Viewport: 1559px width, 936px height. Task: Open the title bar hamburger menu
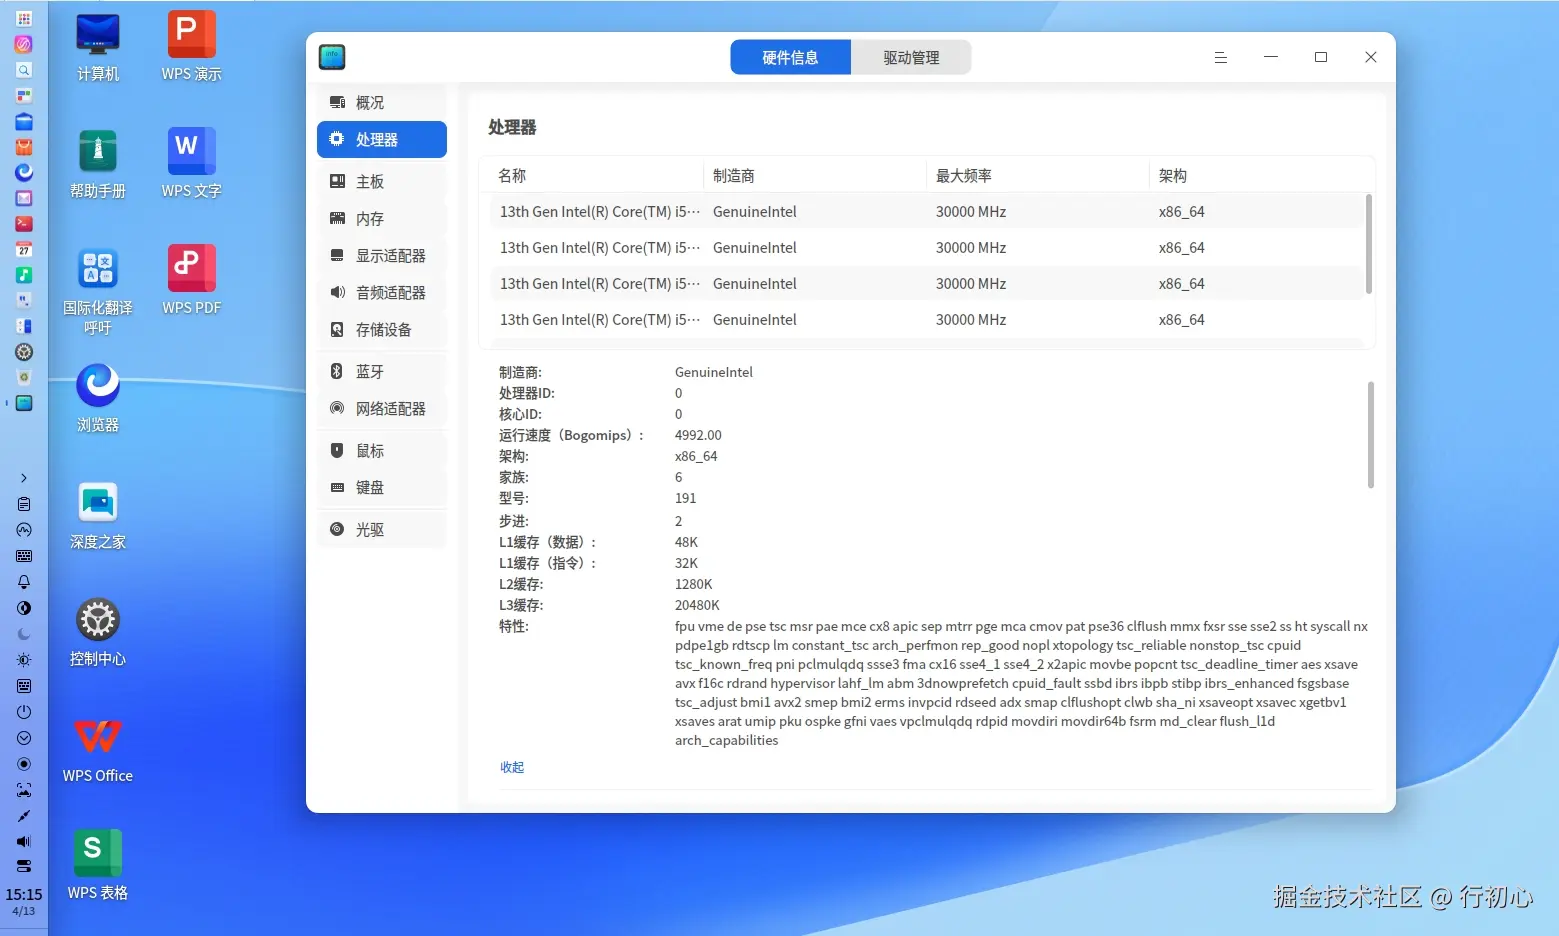1221,58
